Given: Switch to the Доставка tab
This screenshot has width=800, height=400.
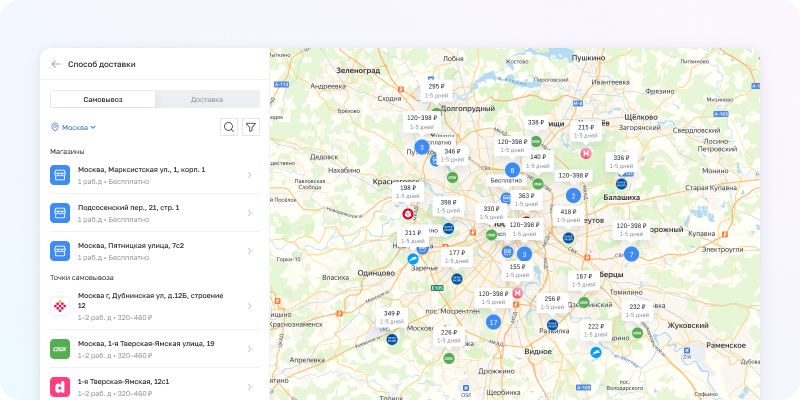Looking at the screenshot, I should (x=207, y=99).
